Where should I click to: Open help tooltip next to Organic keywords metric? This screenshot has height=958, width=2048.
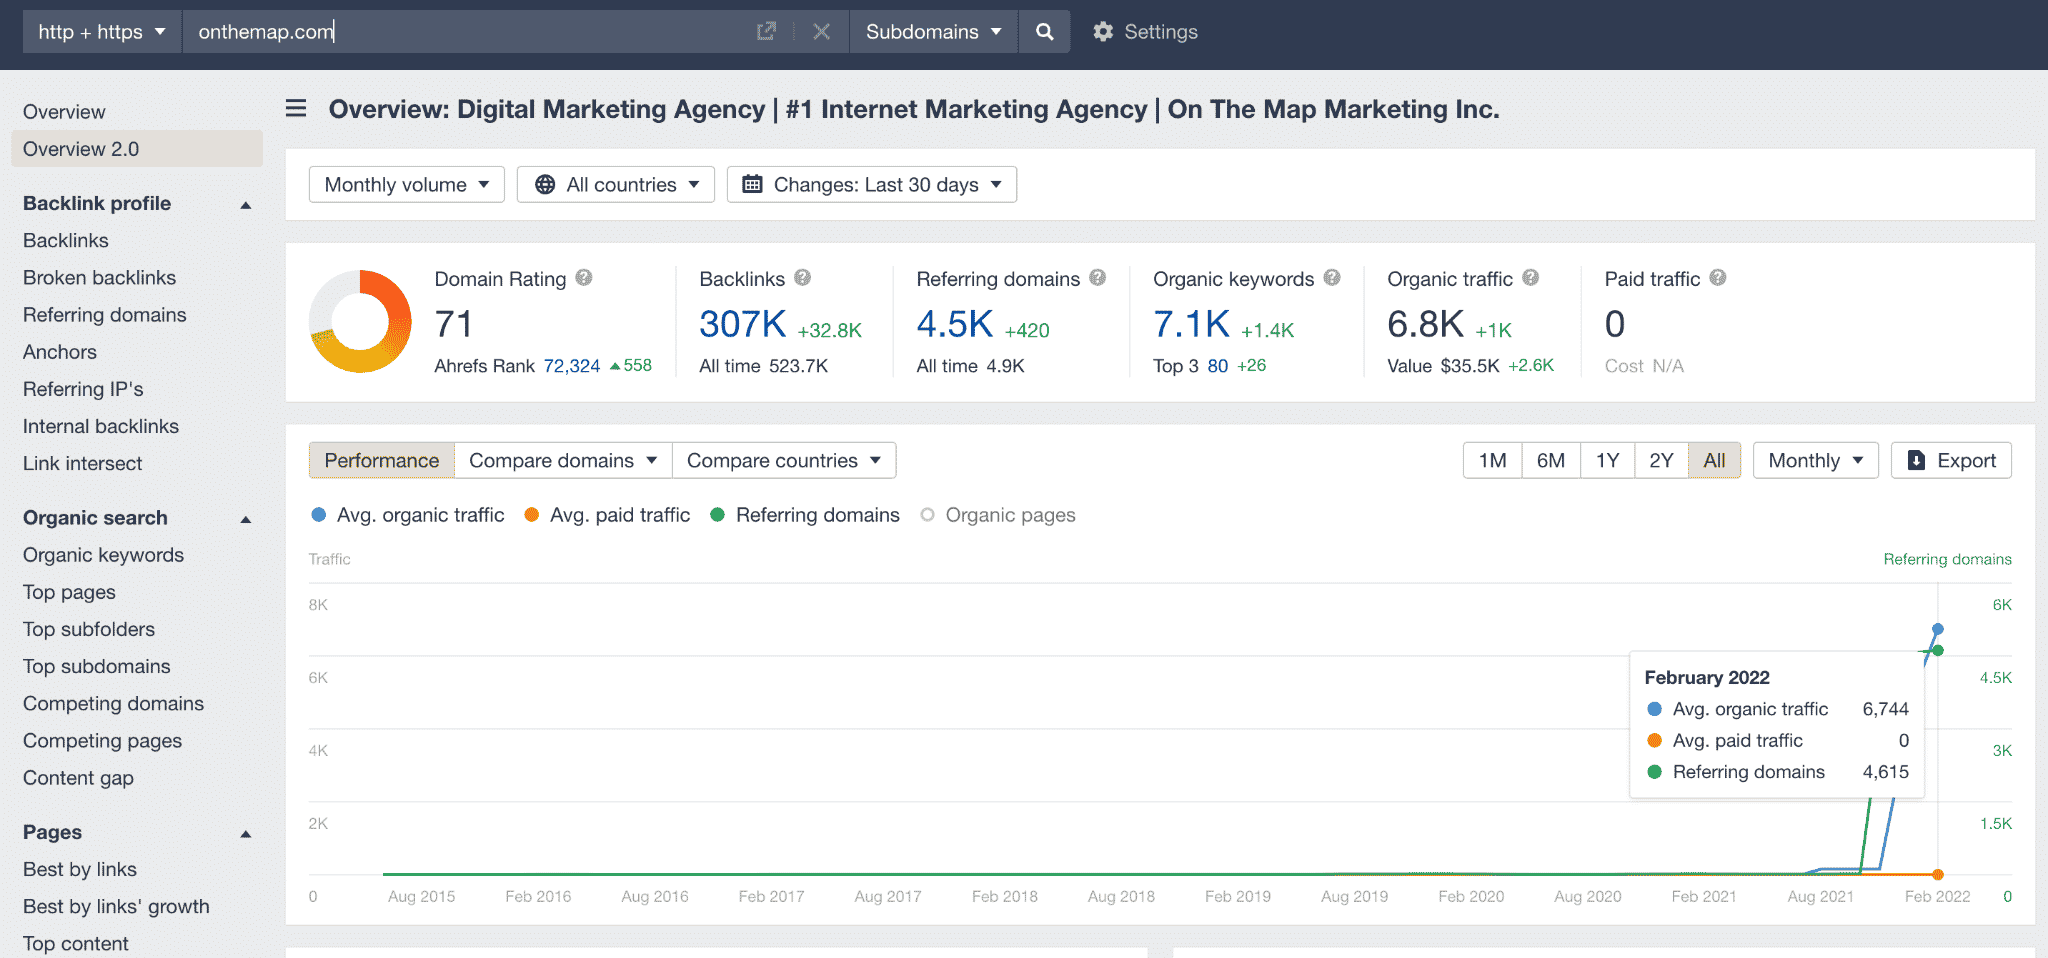[1332, 277]
